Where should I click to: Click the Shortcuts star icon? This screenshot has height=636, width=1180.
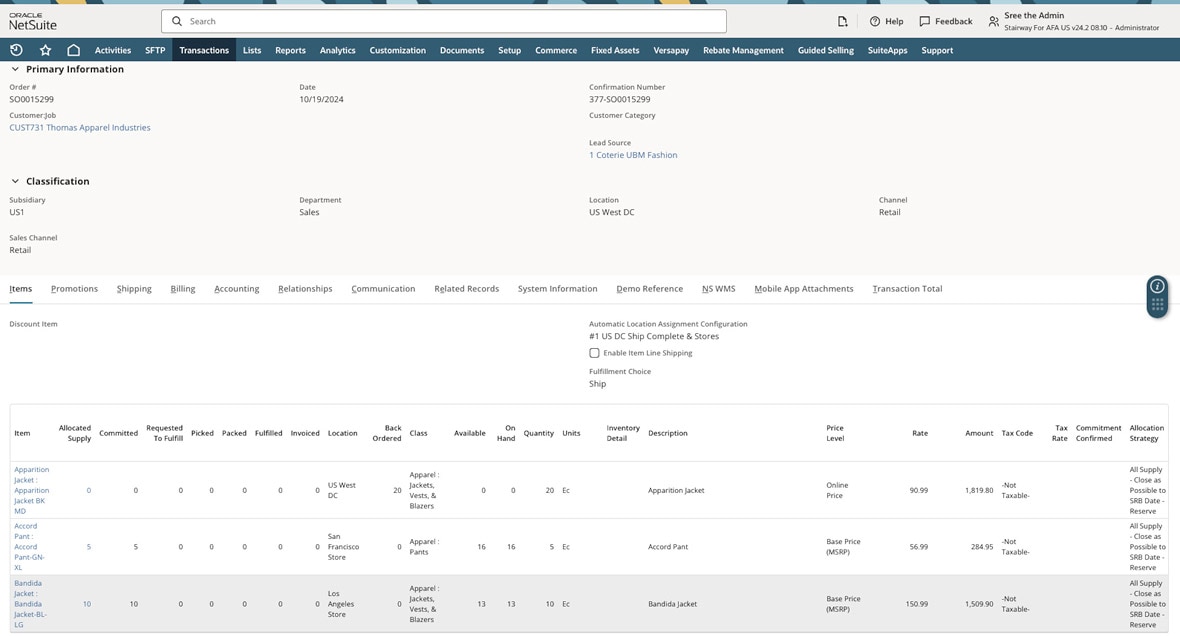coord(45,50)
